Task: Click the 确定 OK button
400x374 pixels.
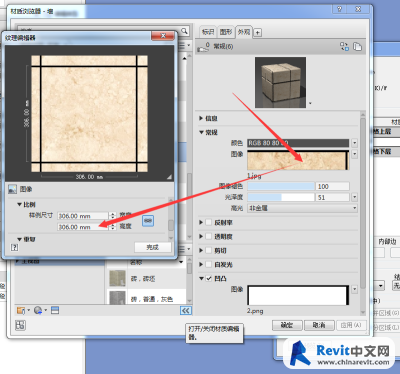Action: pyautogui.click(x=287, y=325)
